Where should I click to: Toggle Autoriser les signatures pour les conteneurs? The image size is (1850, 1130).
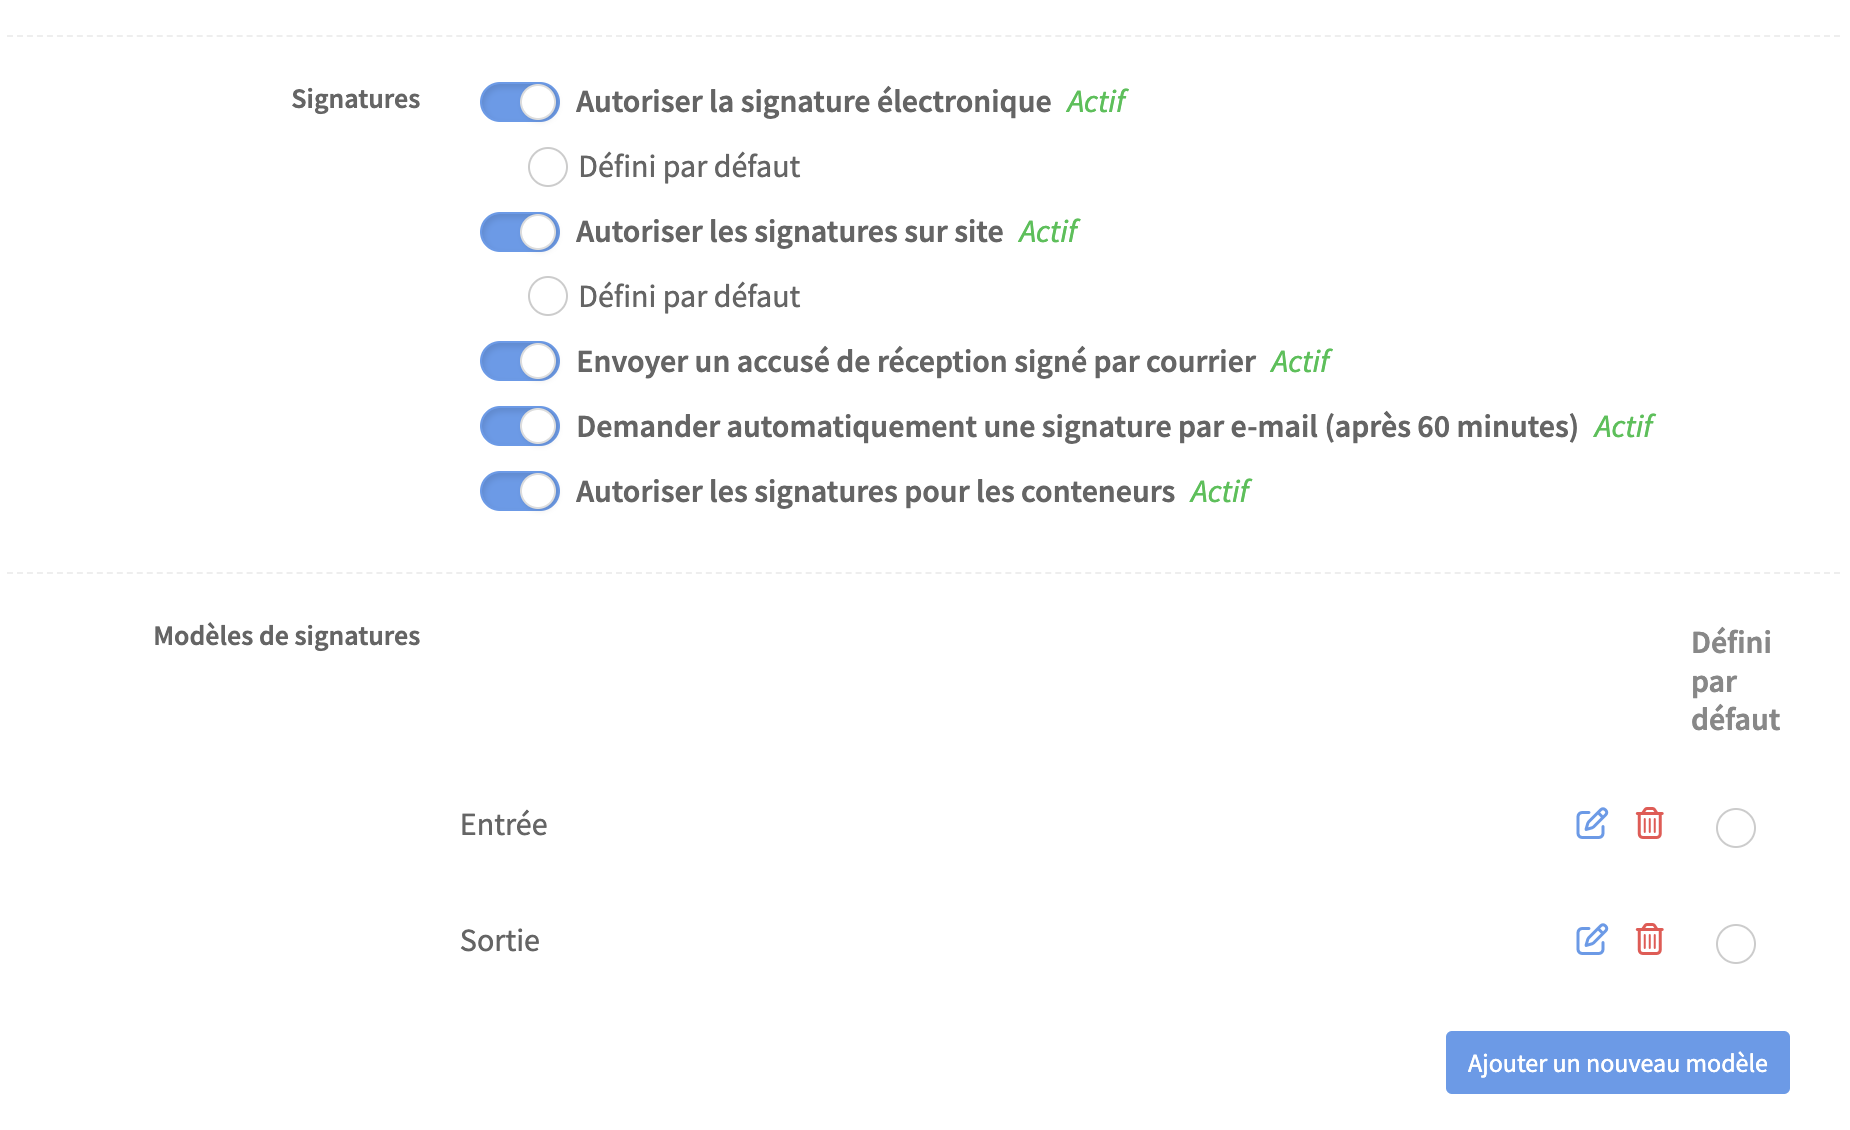[x=520, y=492]
